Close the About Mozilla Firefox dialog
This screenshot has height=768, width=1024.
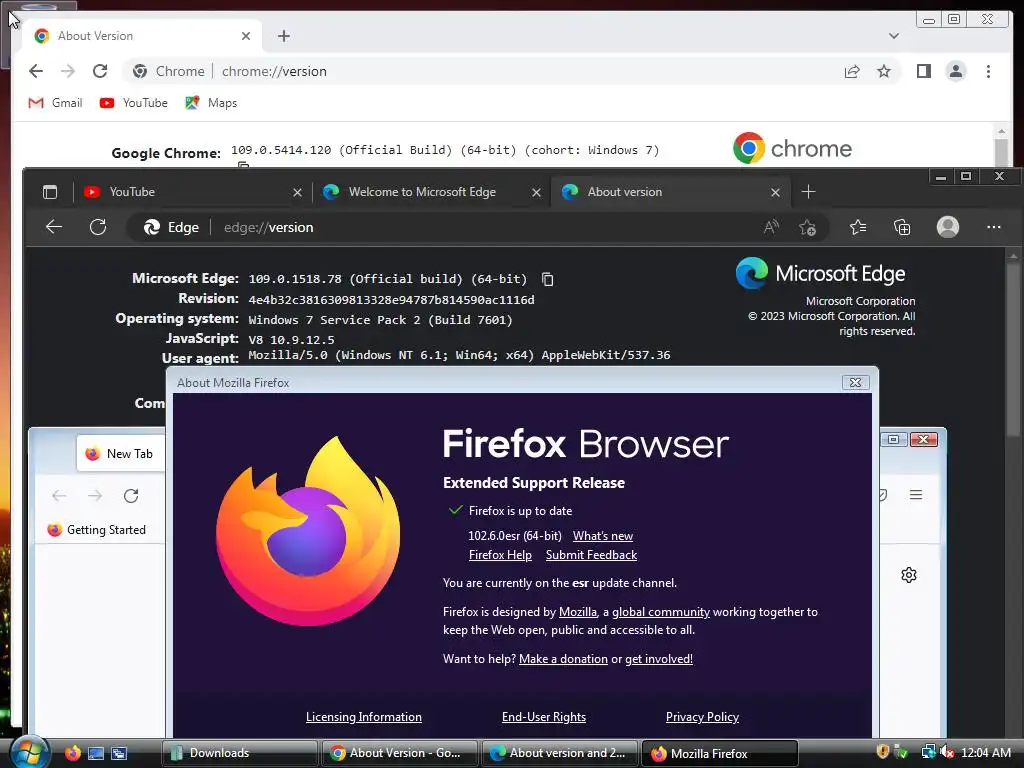855,383
